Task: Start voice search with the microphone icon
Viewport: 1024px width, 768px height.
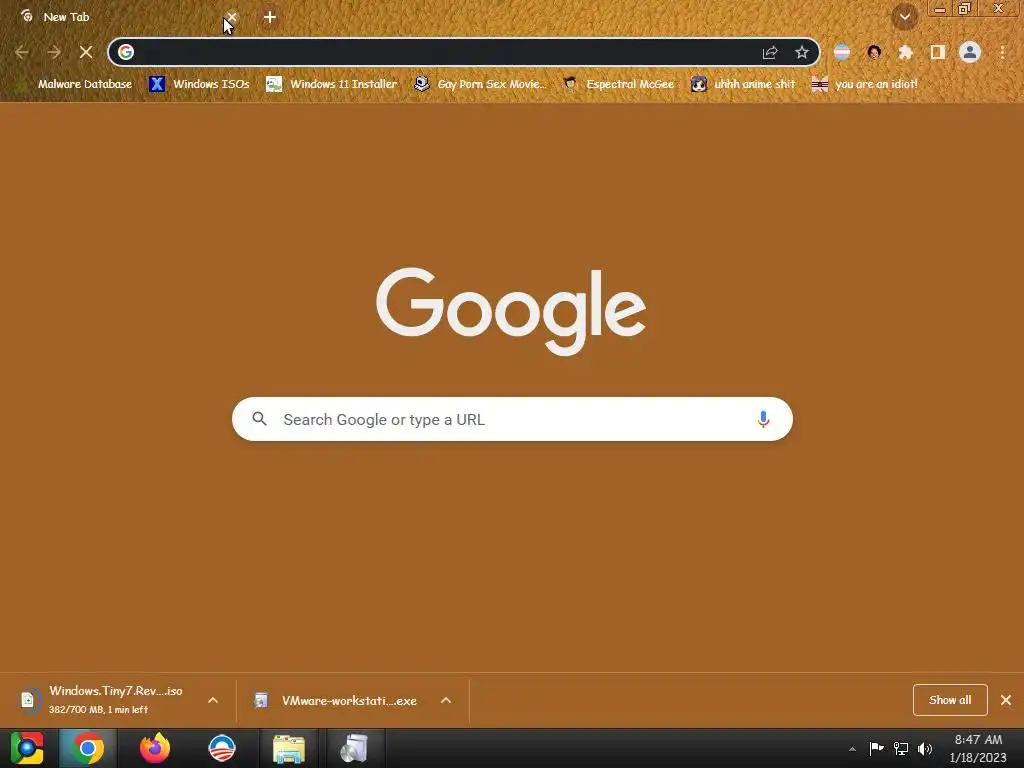Action: (763, 419)
